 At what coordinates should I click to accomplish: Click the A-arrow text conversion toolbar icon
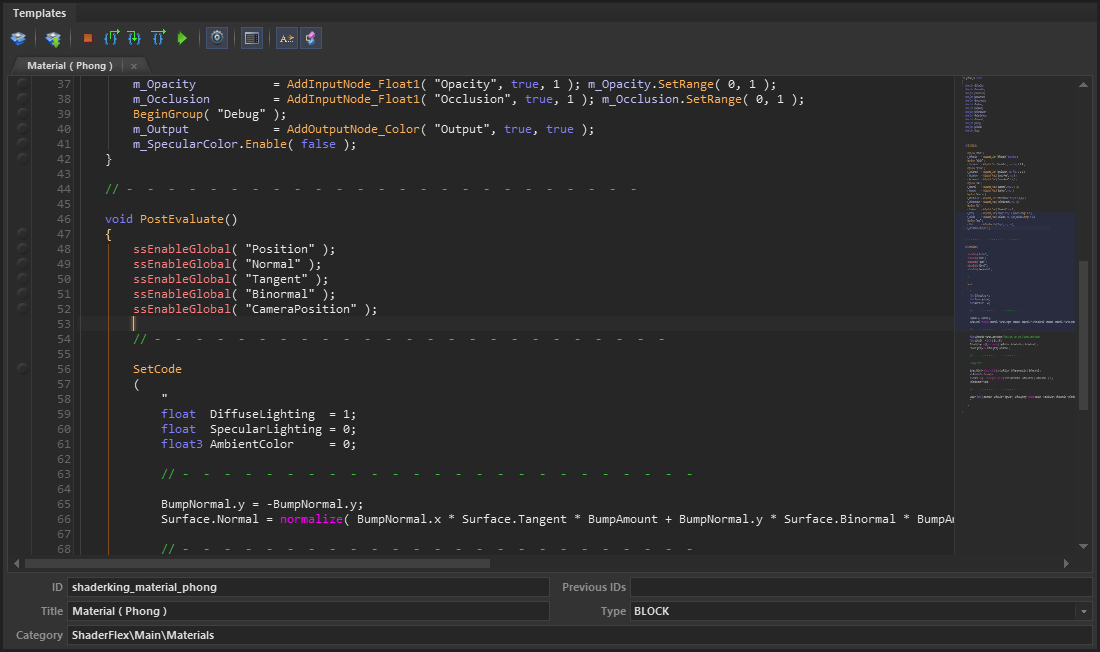click(287, 38)
